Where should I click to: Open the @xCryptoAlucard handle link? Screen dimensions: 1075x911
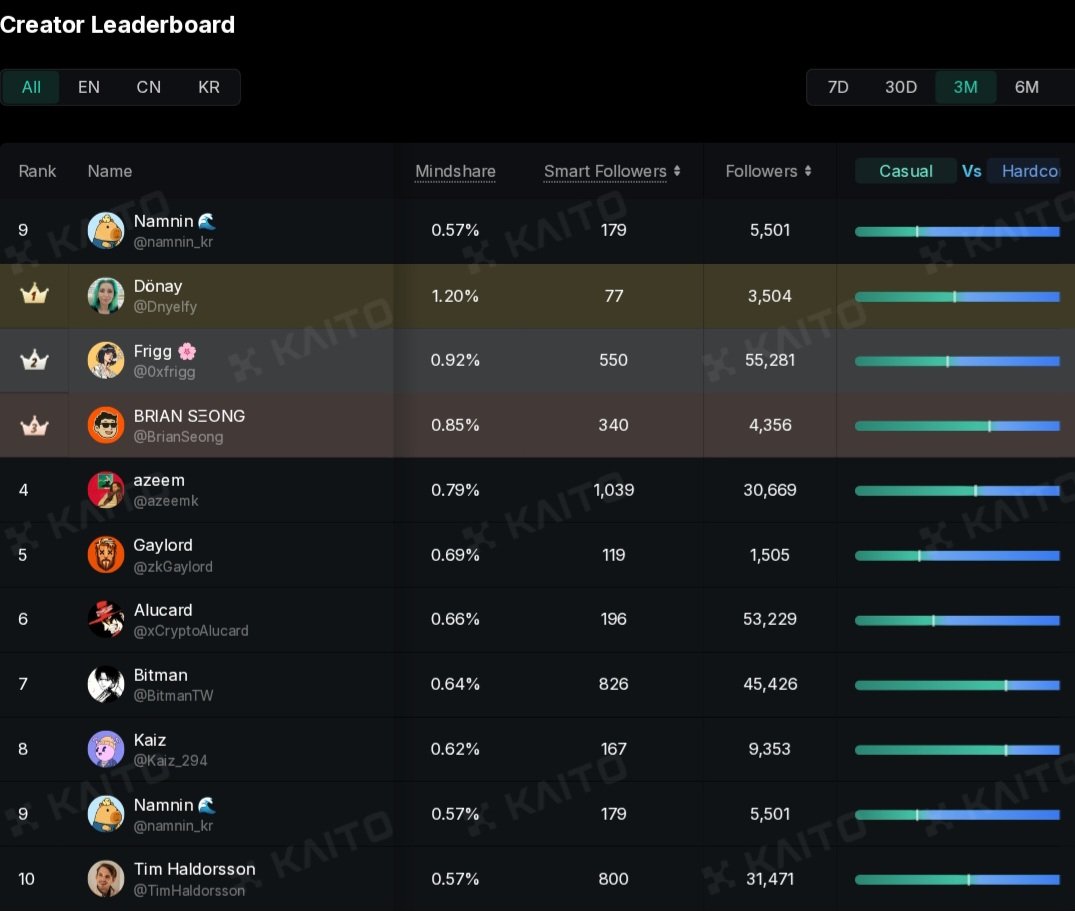pos(191,631)
